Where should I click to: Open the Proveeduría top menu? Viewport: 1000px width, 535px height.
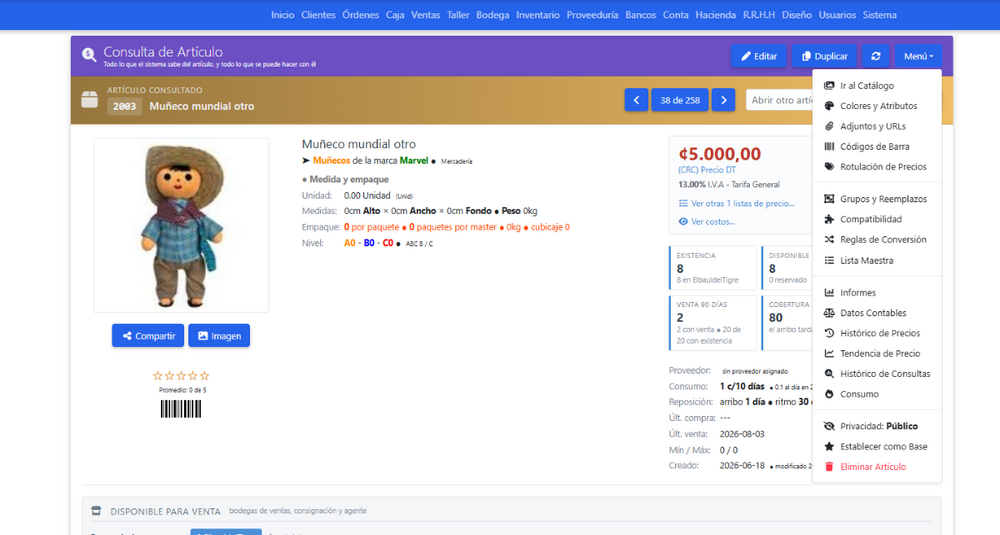coord(592,15)
